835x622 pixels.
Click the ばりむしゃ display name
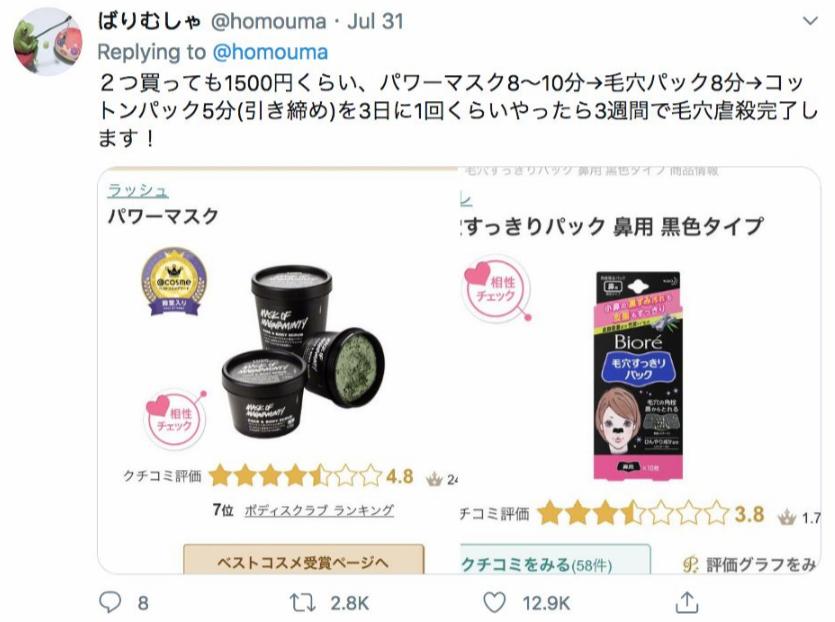(150, 21)
